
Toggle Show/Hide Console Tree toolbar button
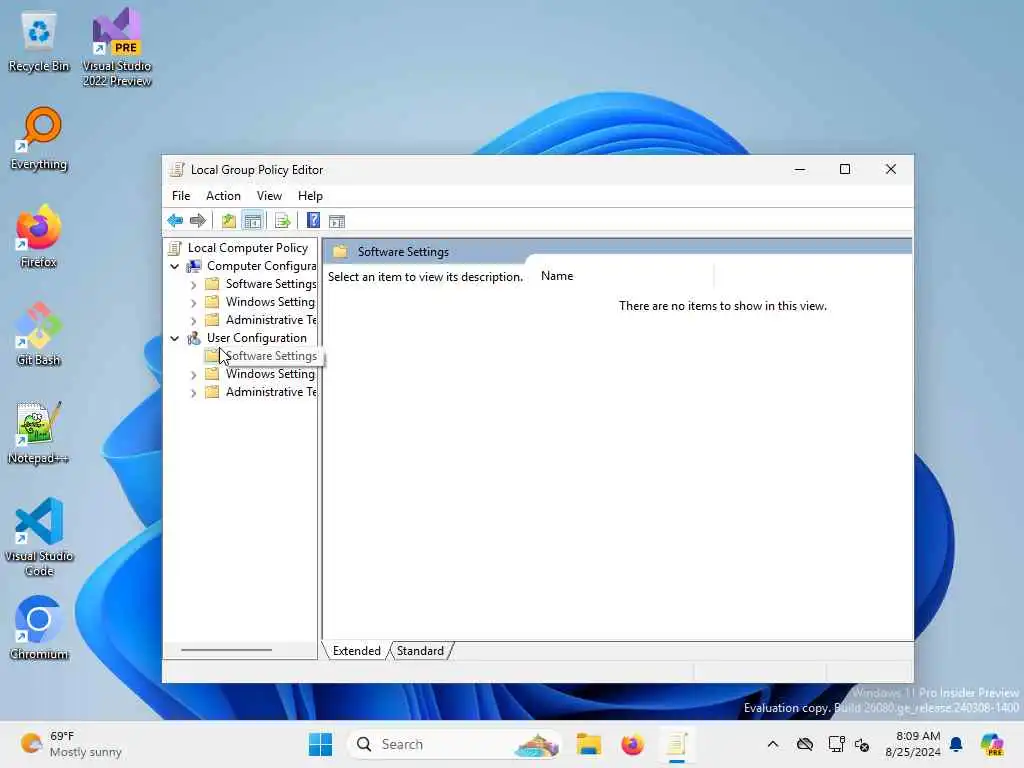[253, 221]
